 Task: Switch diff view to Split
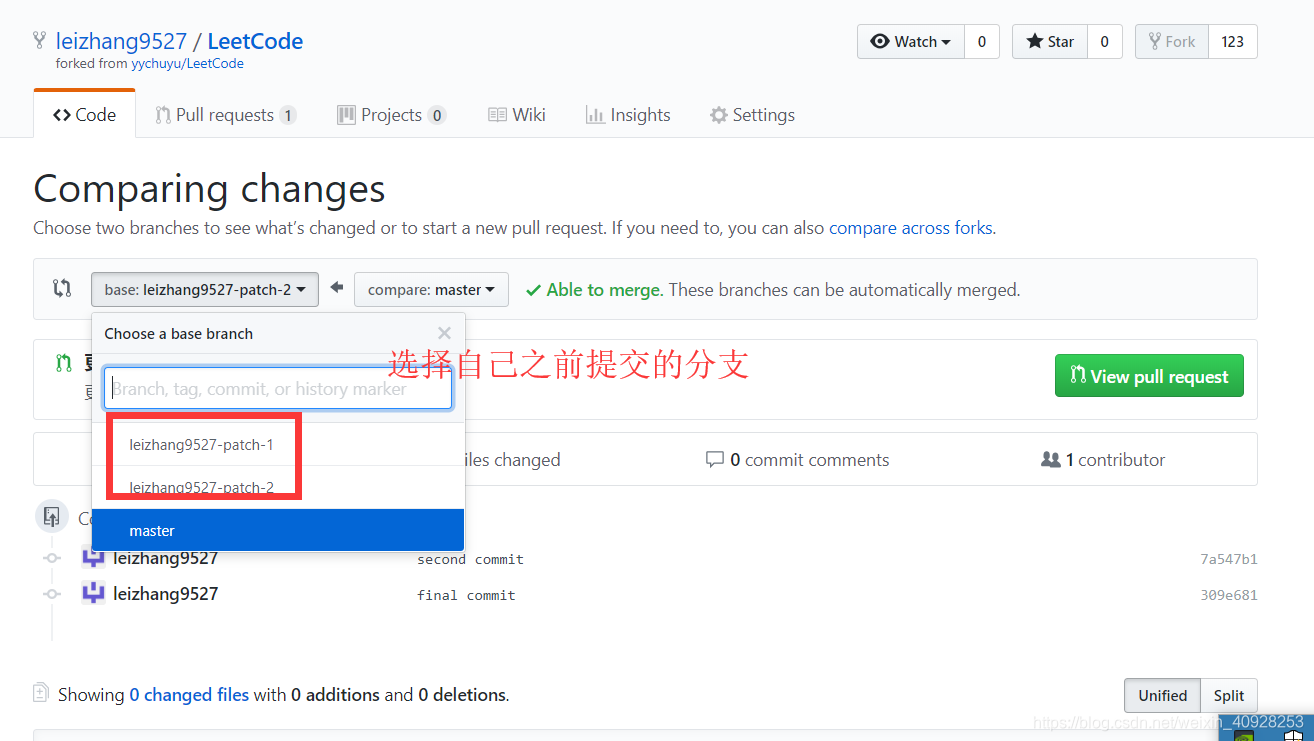[1229, 695]
